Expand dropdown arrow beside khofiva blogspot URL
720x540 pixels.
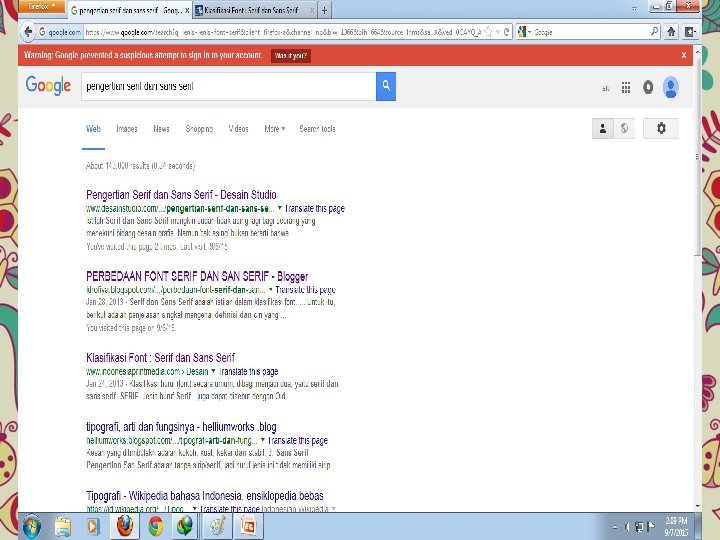[270, 290]
